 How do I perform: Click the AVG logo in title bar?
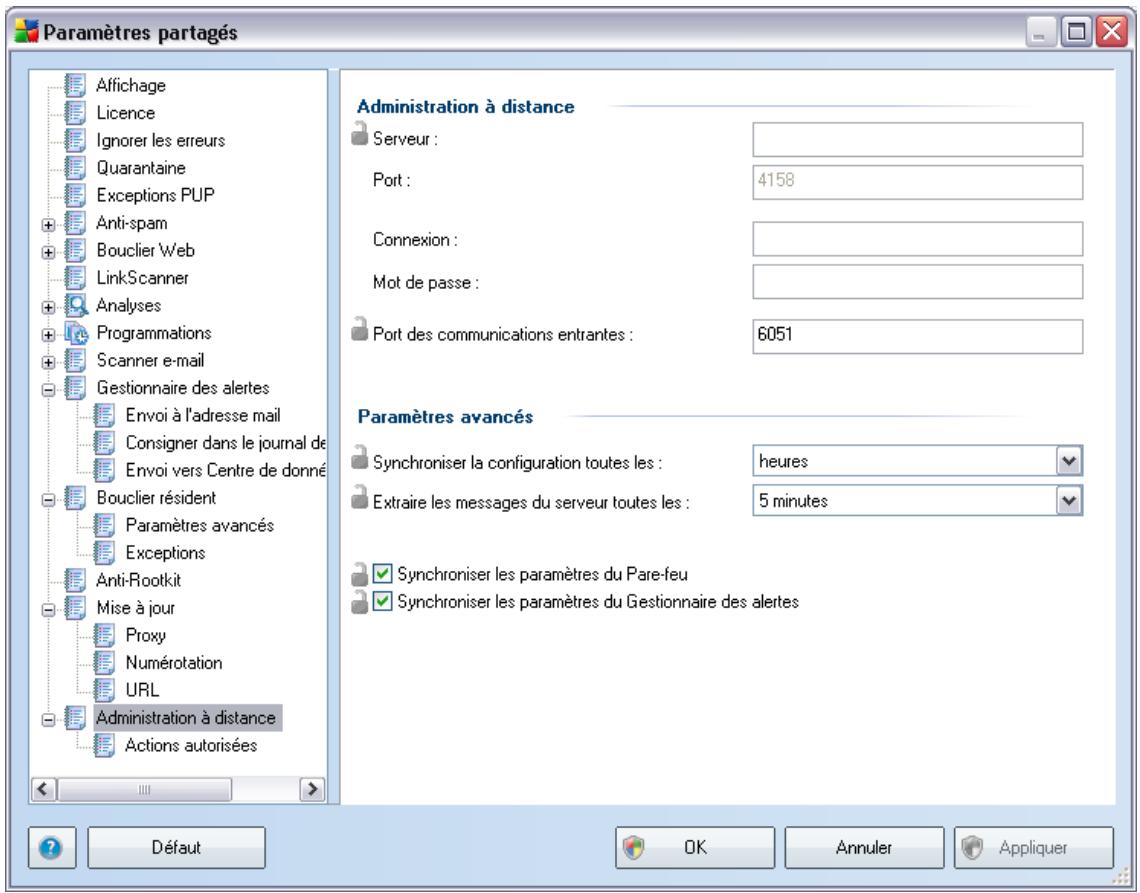(x=26, y=31)
